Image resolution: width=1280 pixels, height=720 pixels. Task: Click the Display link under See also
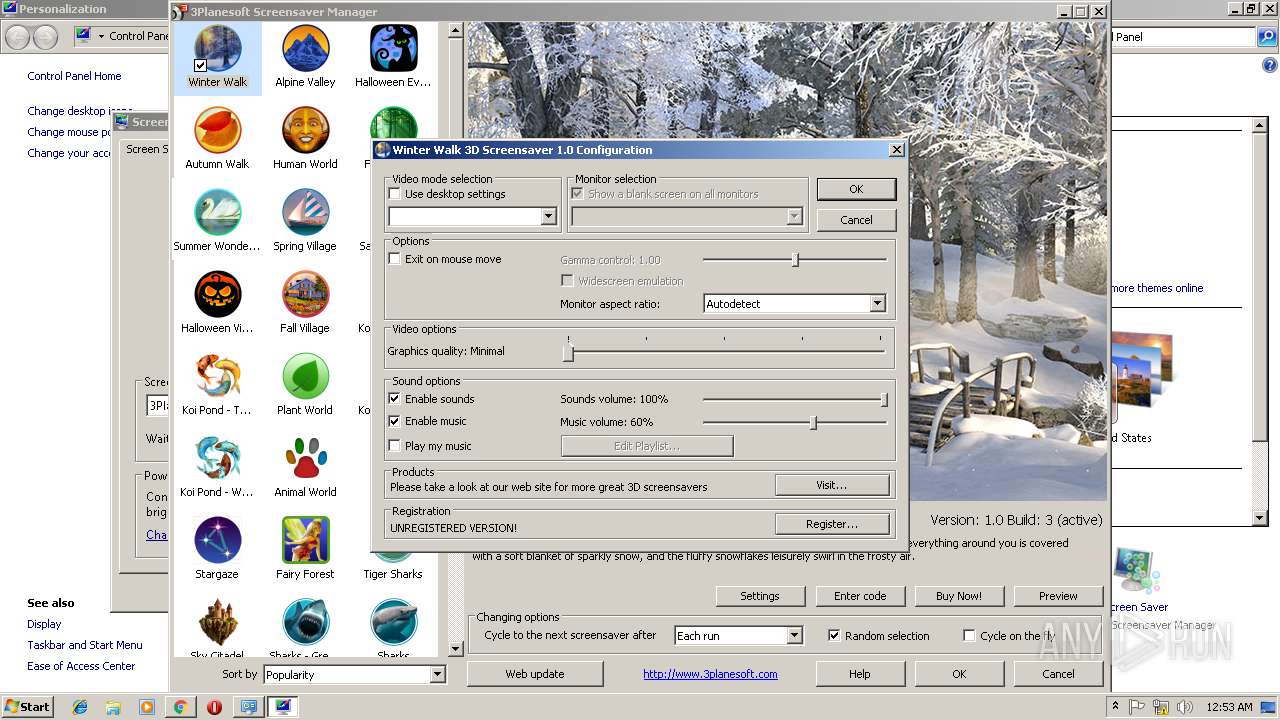coord(44,624)
